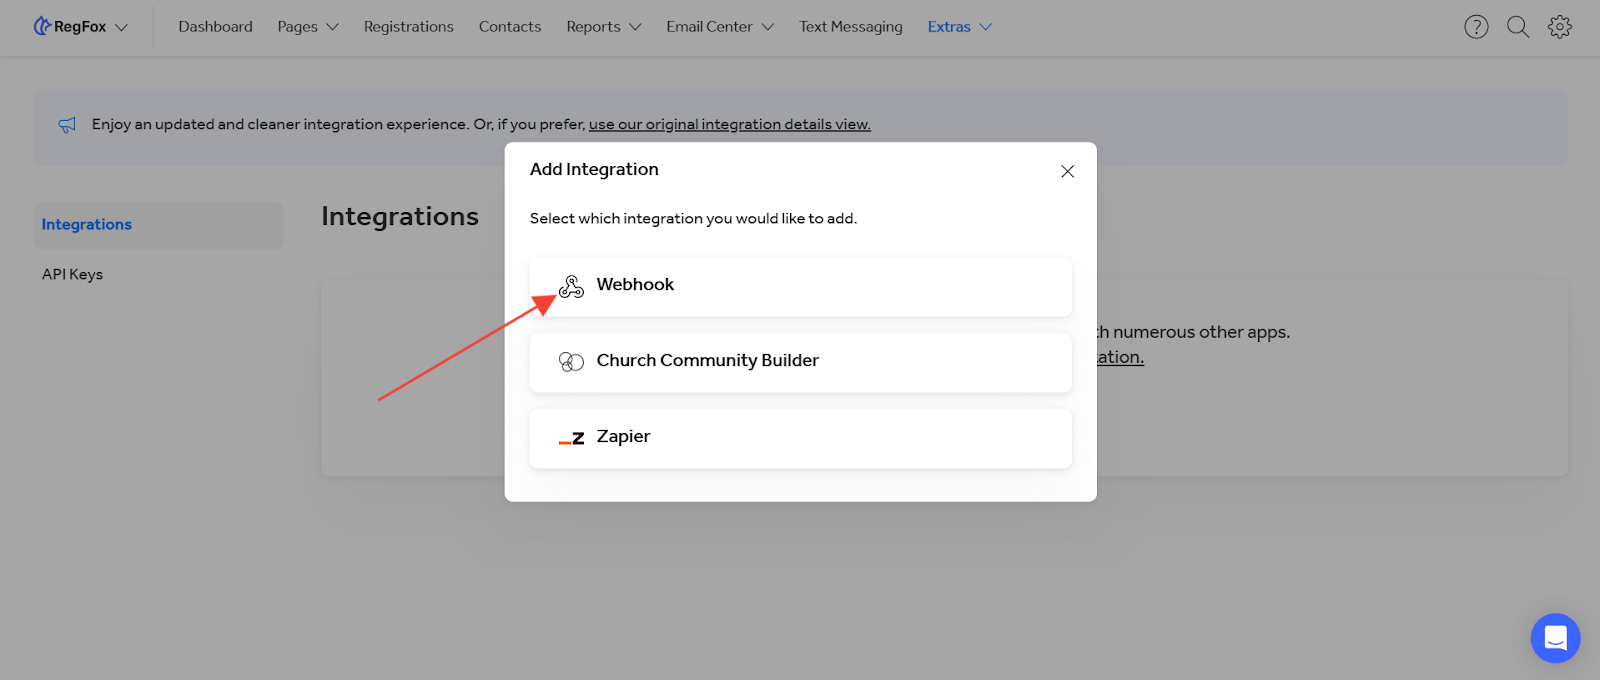
Task: Open the chat support bubble
Action: 1556,638
